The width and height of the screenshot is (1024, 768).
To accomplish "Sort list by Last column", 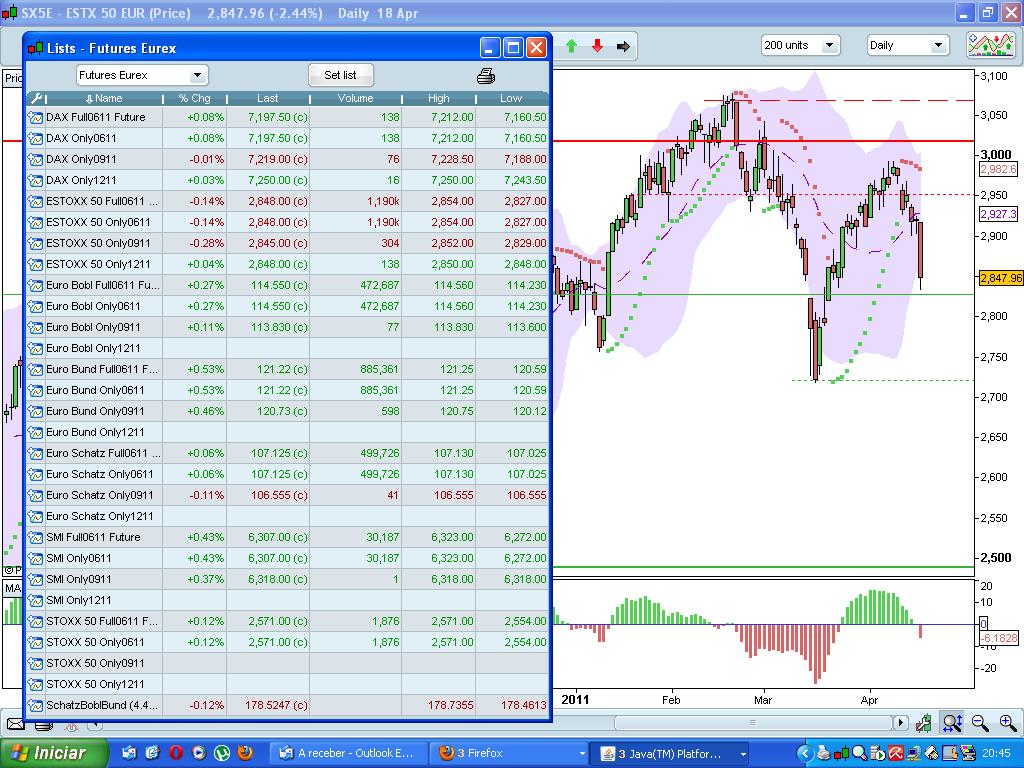I will tap(268, 99).
